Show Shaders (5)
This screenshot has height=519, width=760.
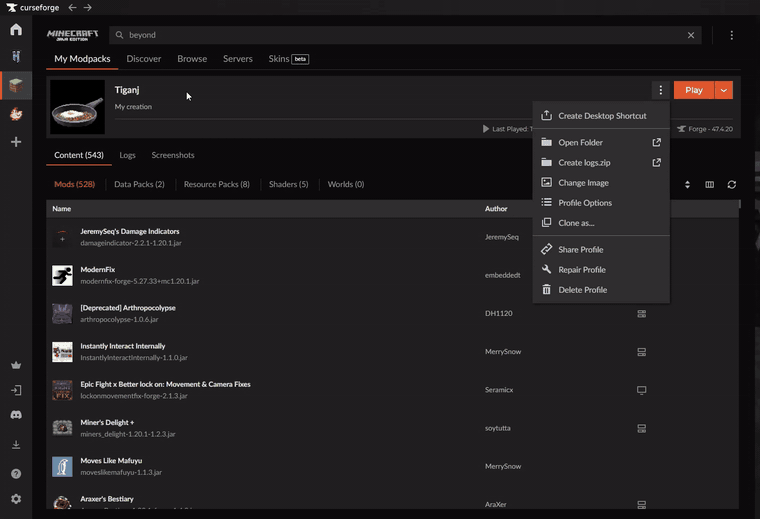coord(288,185)
